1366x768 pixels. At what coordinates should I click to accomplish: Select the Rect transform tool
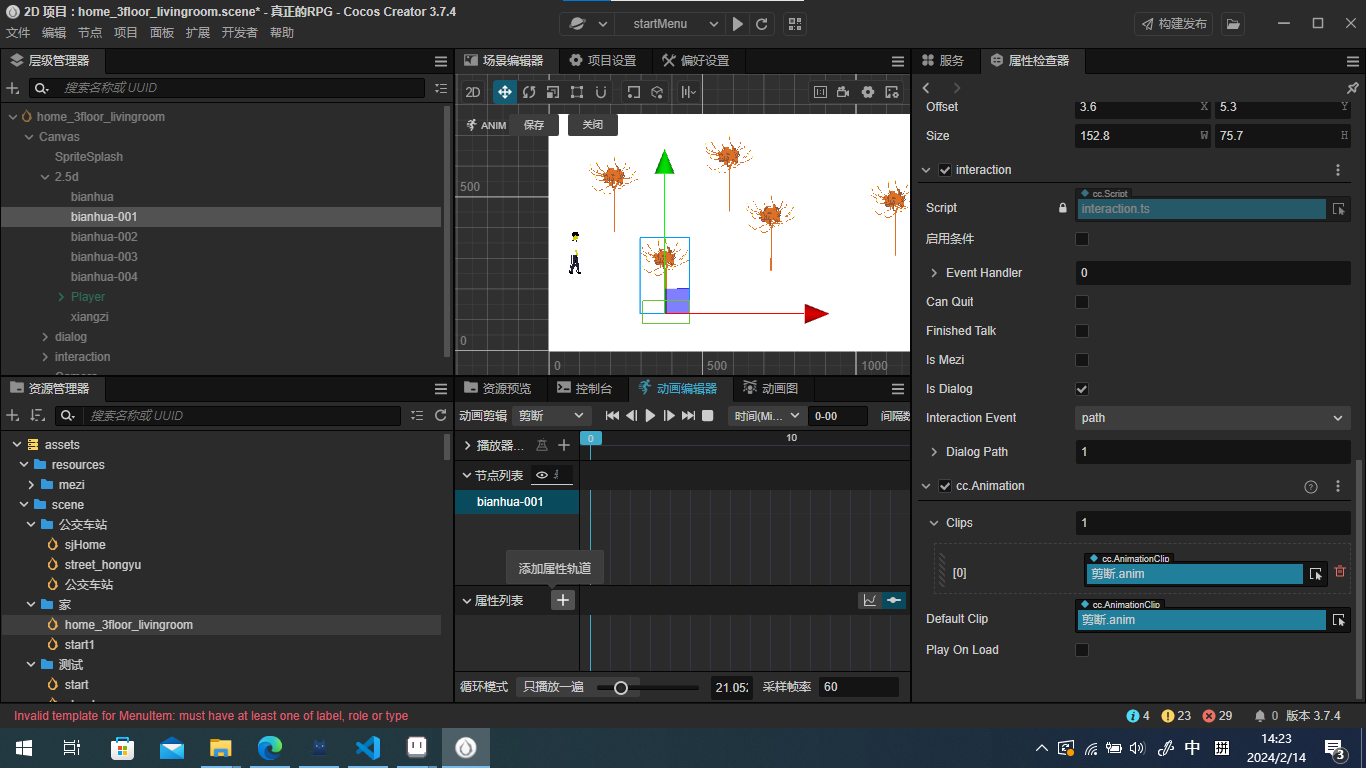tap(577, 92)
